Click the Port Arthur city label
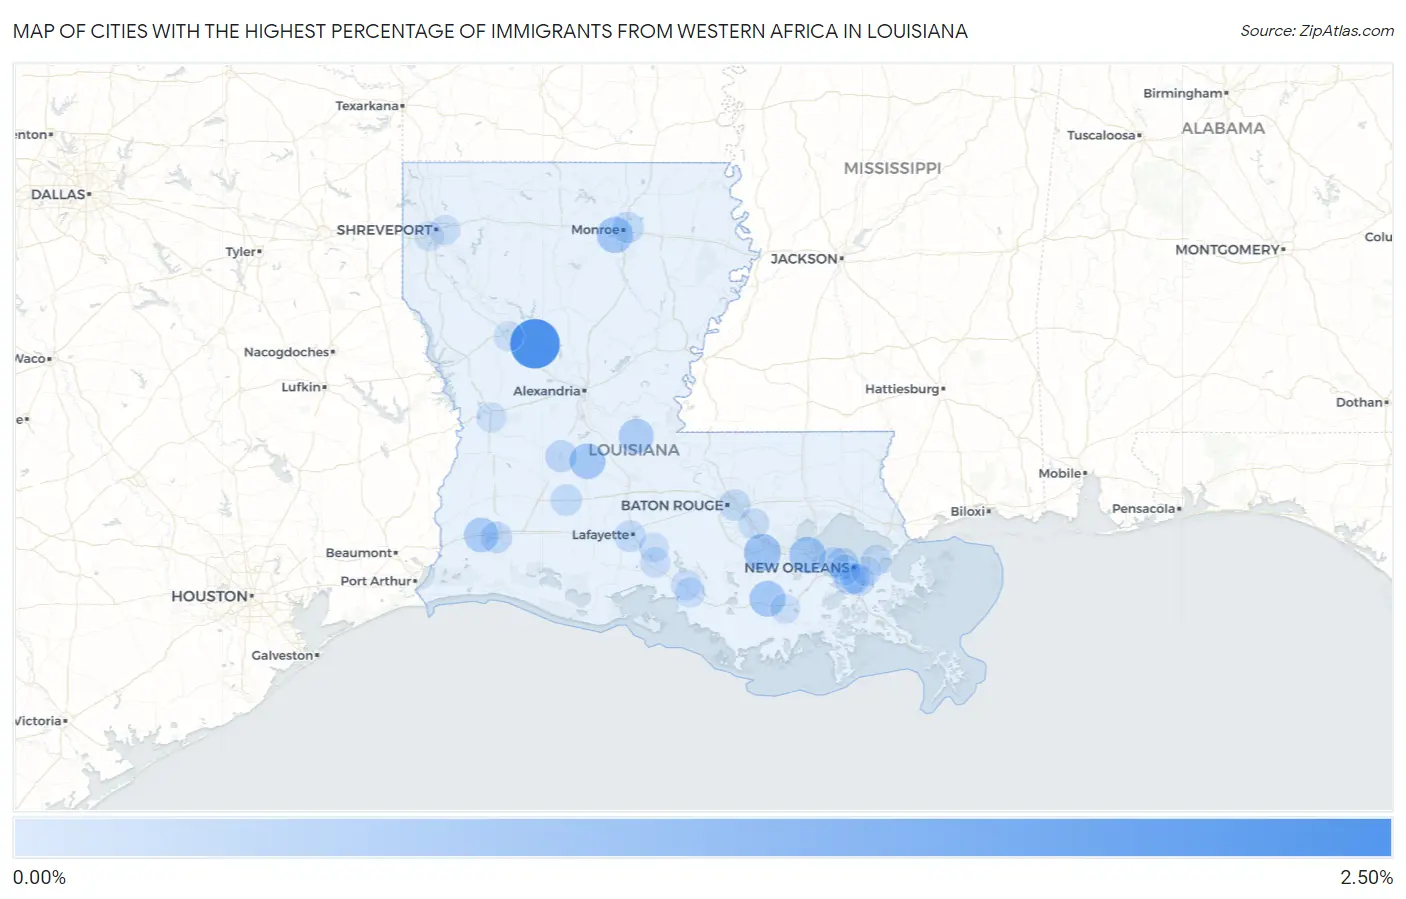The width and height of the screenshot is (1406, 899). pos(376,581)
